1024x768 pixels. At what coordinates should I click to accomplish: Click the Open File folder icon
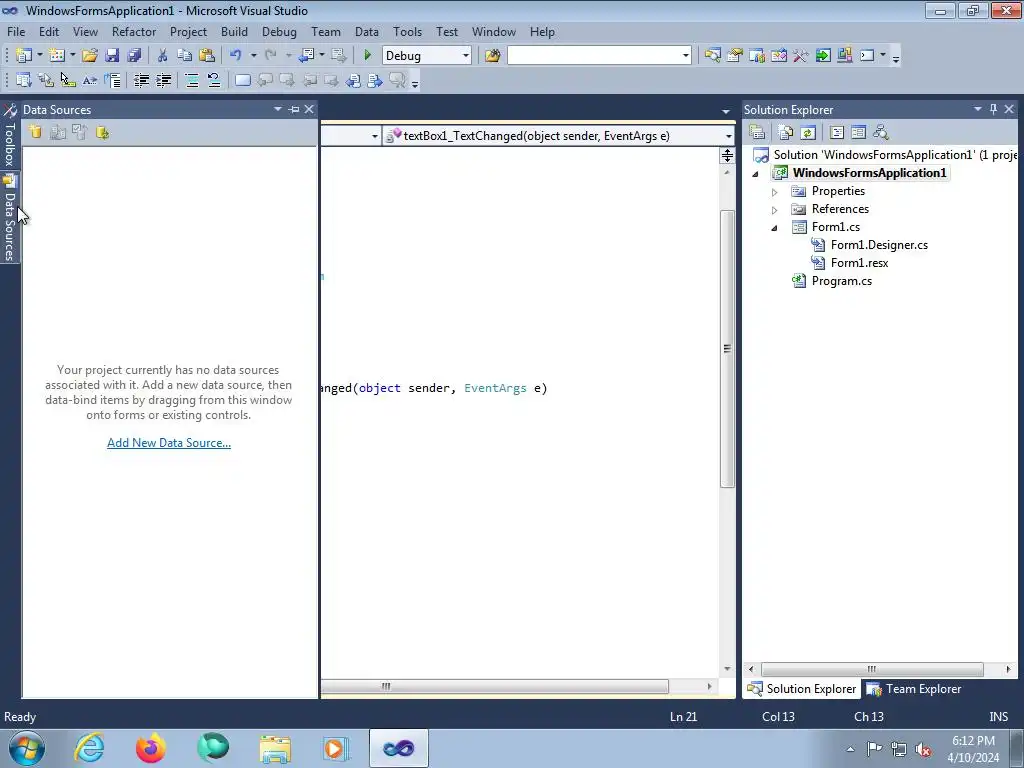[x=90, y=56]
